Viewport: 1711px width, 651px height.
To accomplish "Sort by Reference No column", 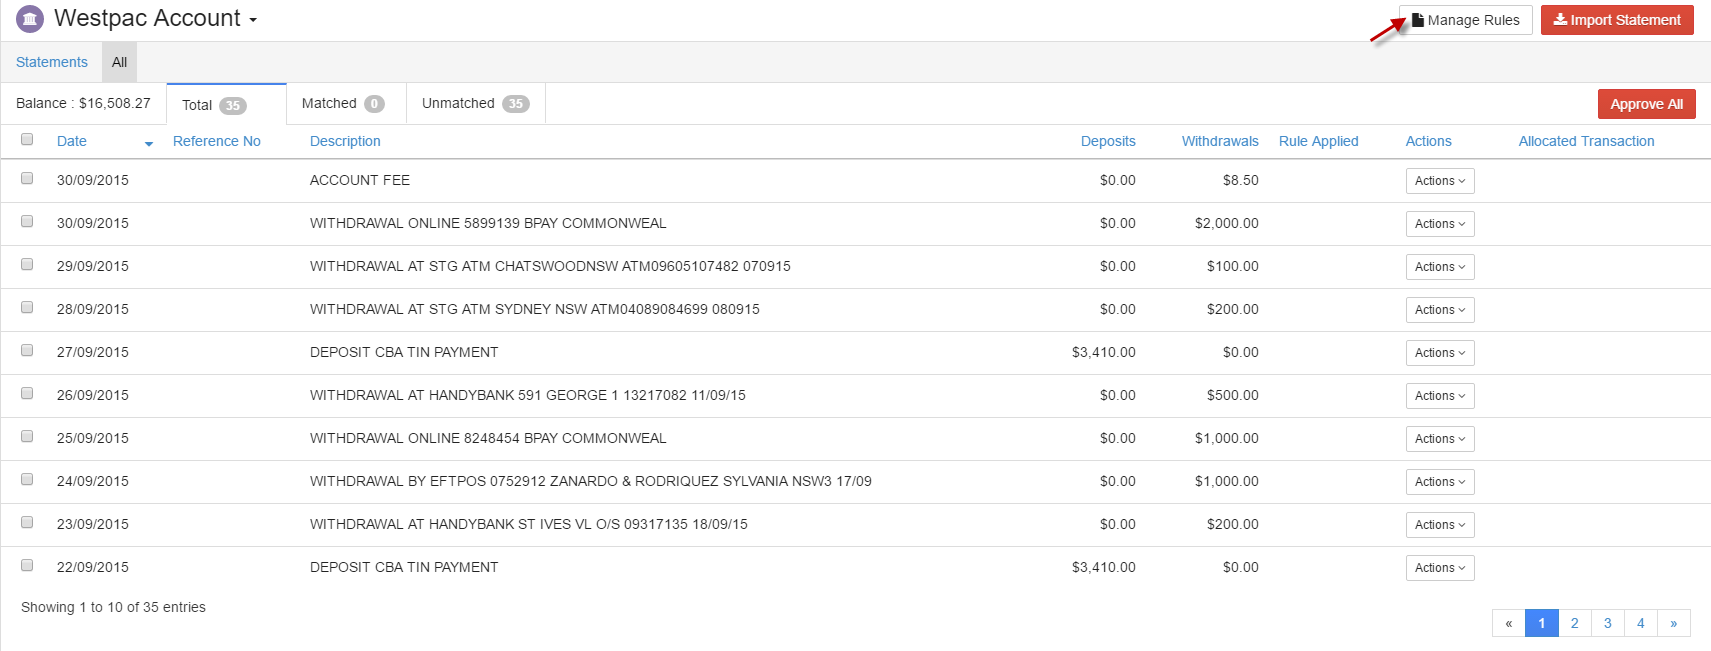I will click(217, 141).
